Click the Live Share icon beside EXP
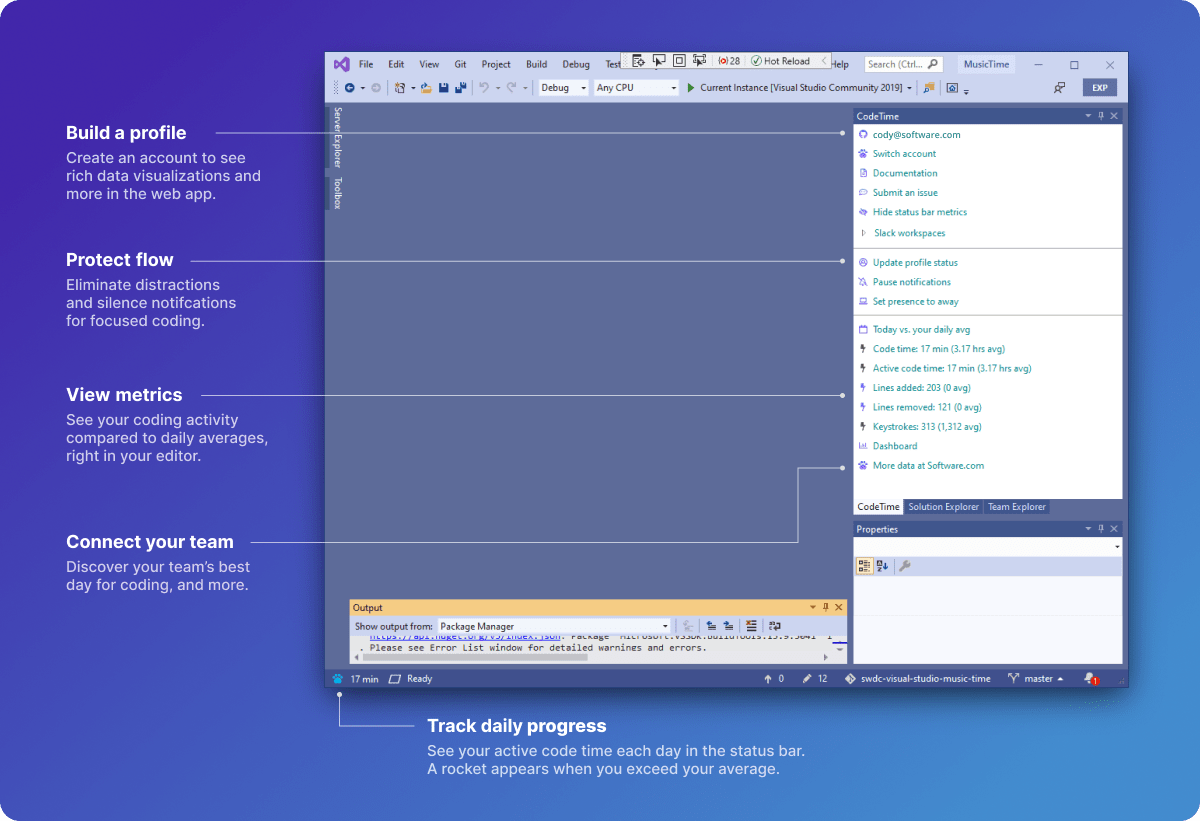 pos(1059,88)
